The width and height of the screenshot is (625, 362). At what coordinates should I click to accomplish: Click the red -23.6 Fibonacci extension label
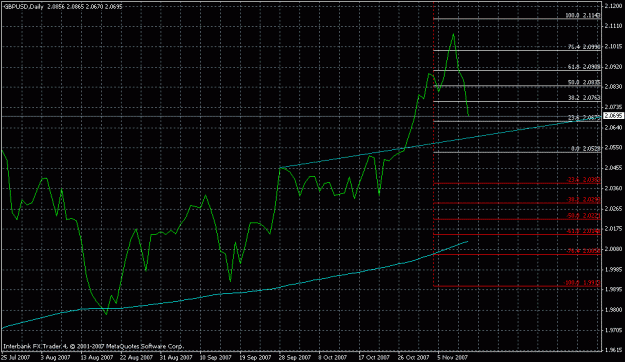coord(583,180)
